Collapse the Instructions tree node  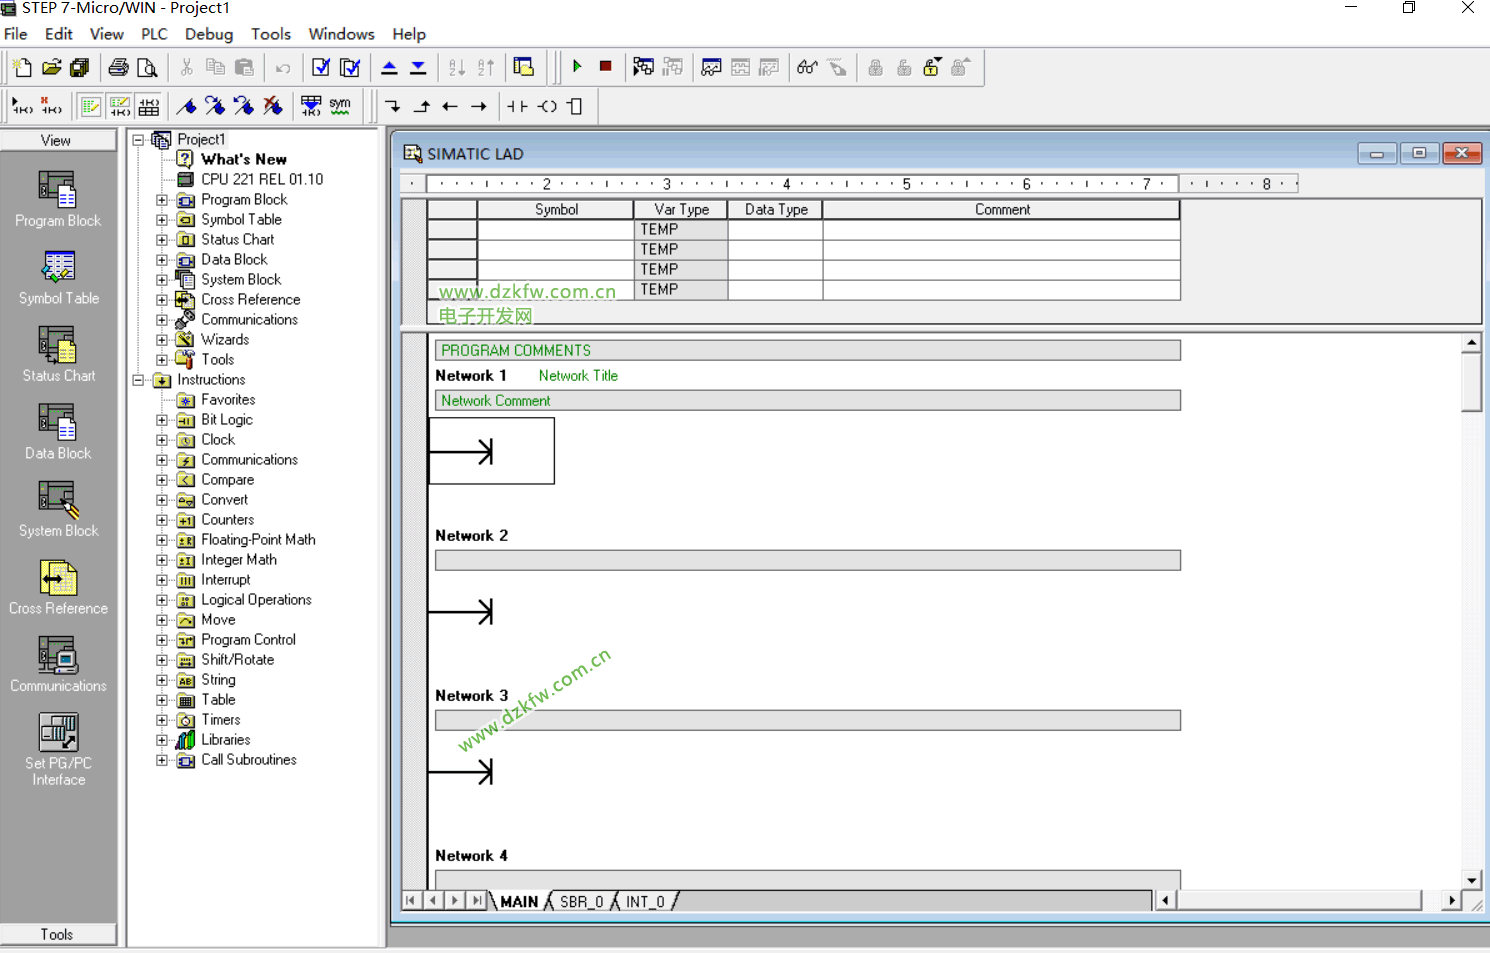[139, 380]
